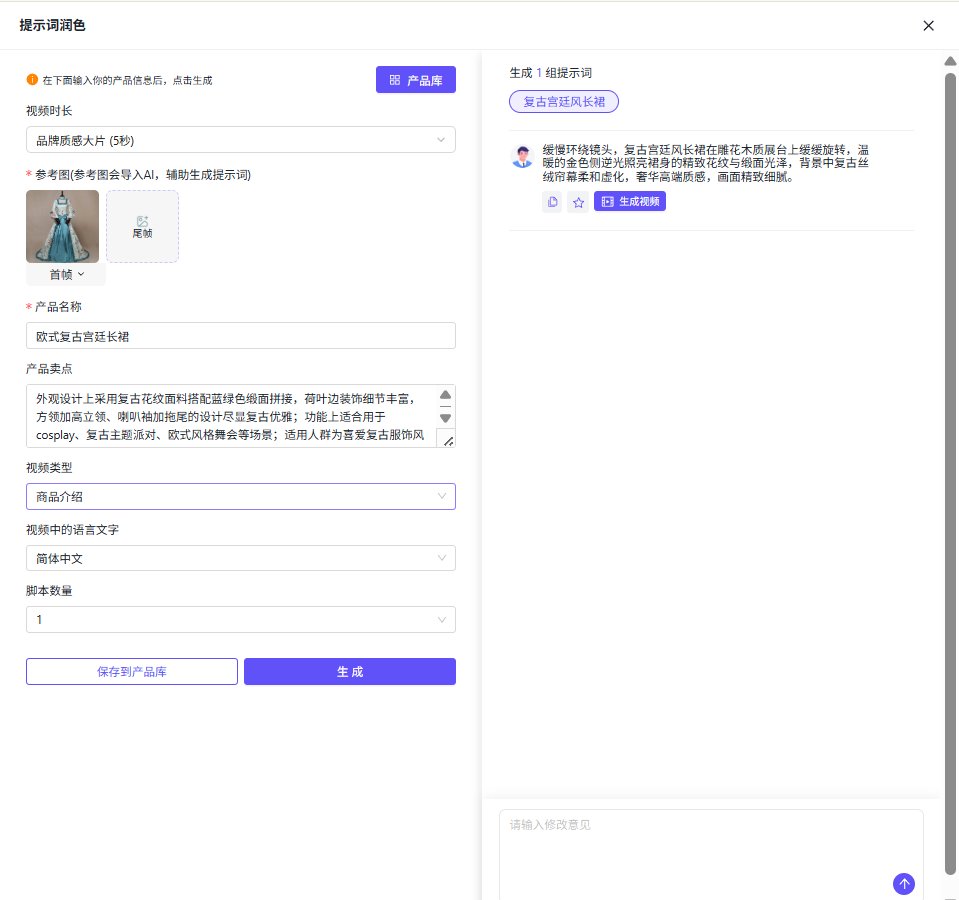The width and height of the screenshot is (959, 900).
Task: Click the up arrow of the 产品卖点 scrollbar
Action: pos(445,394)
